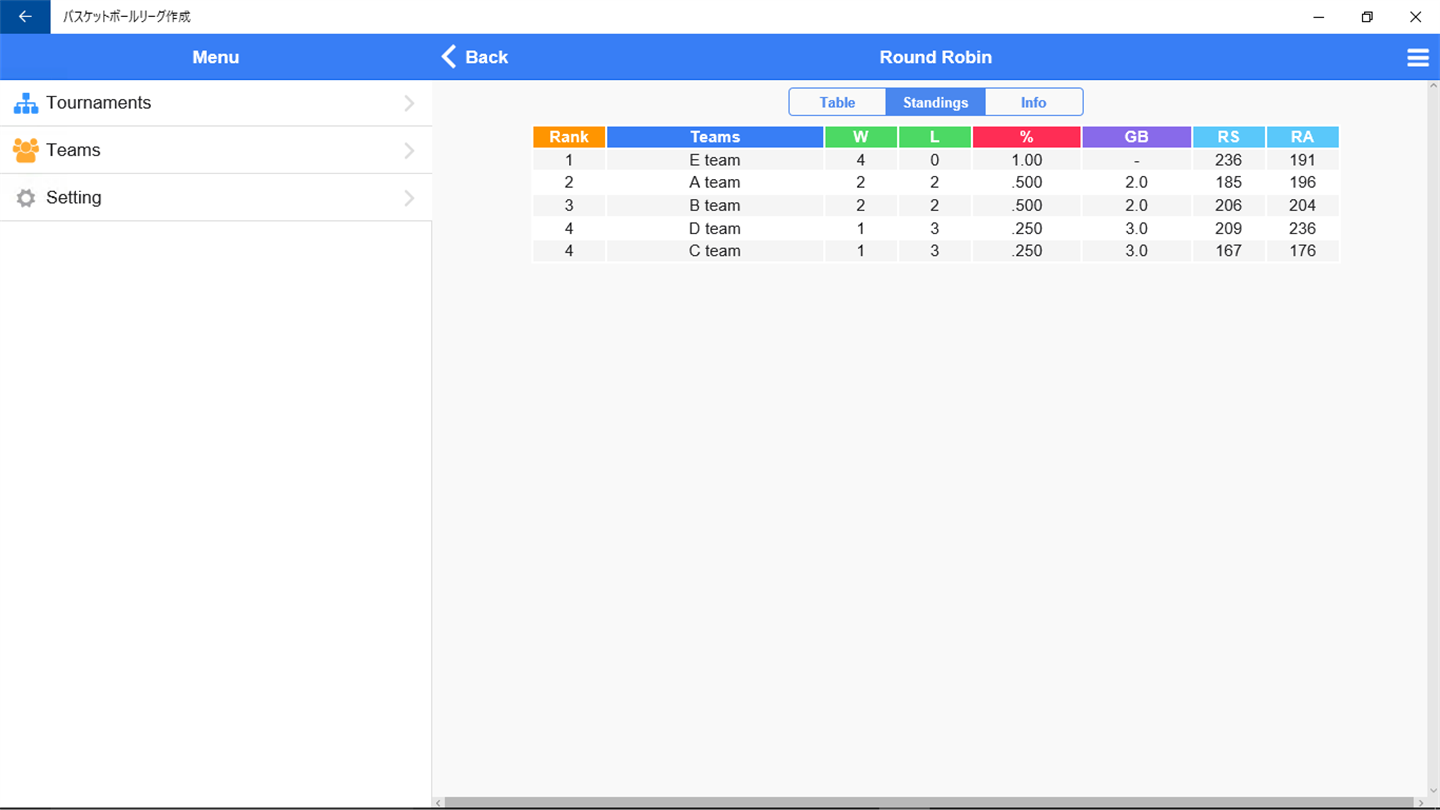Select the Standings tab

(x=935, y=102)
